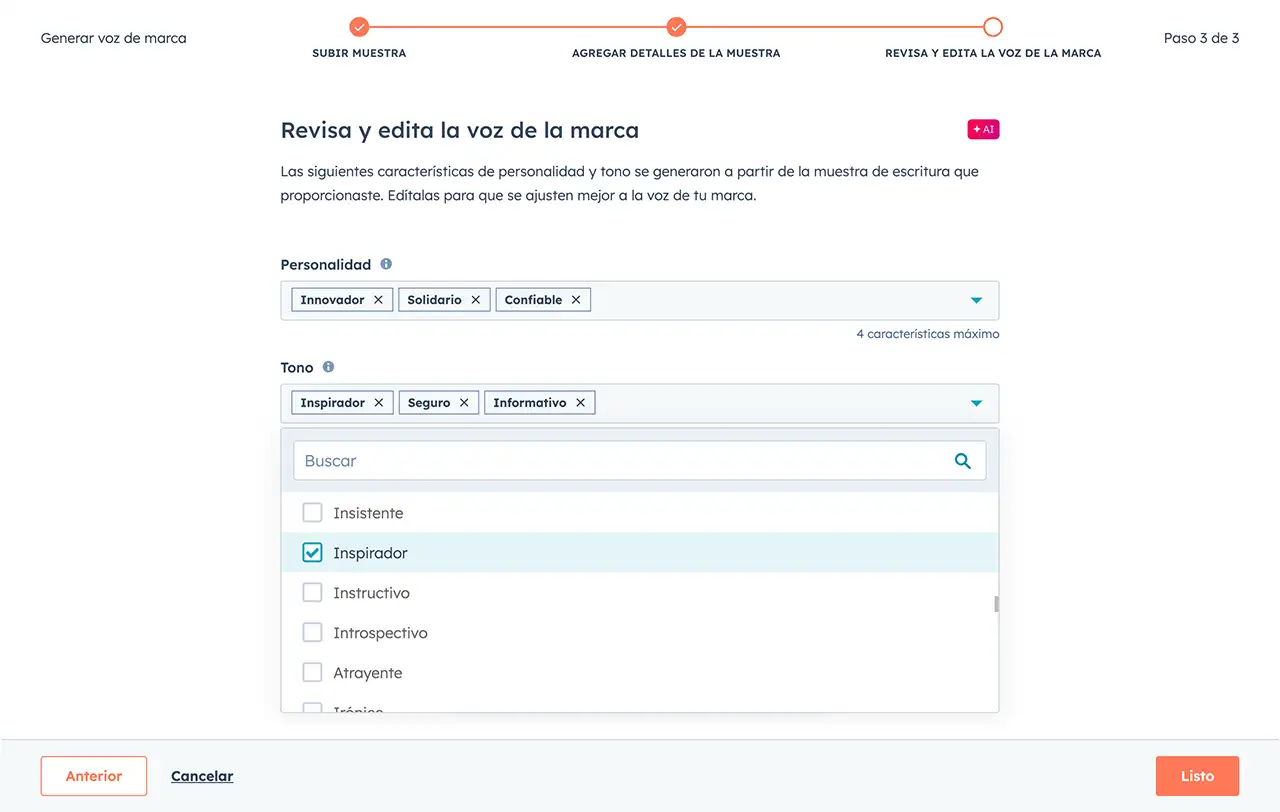Click the Cancelar link
The width and height of the screenshot is (1280, 812).
(202, 776)
